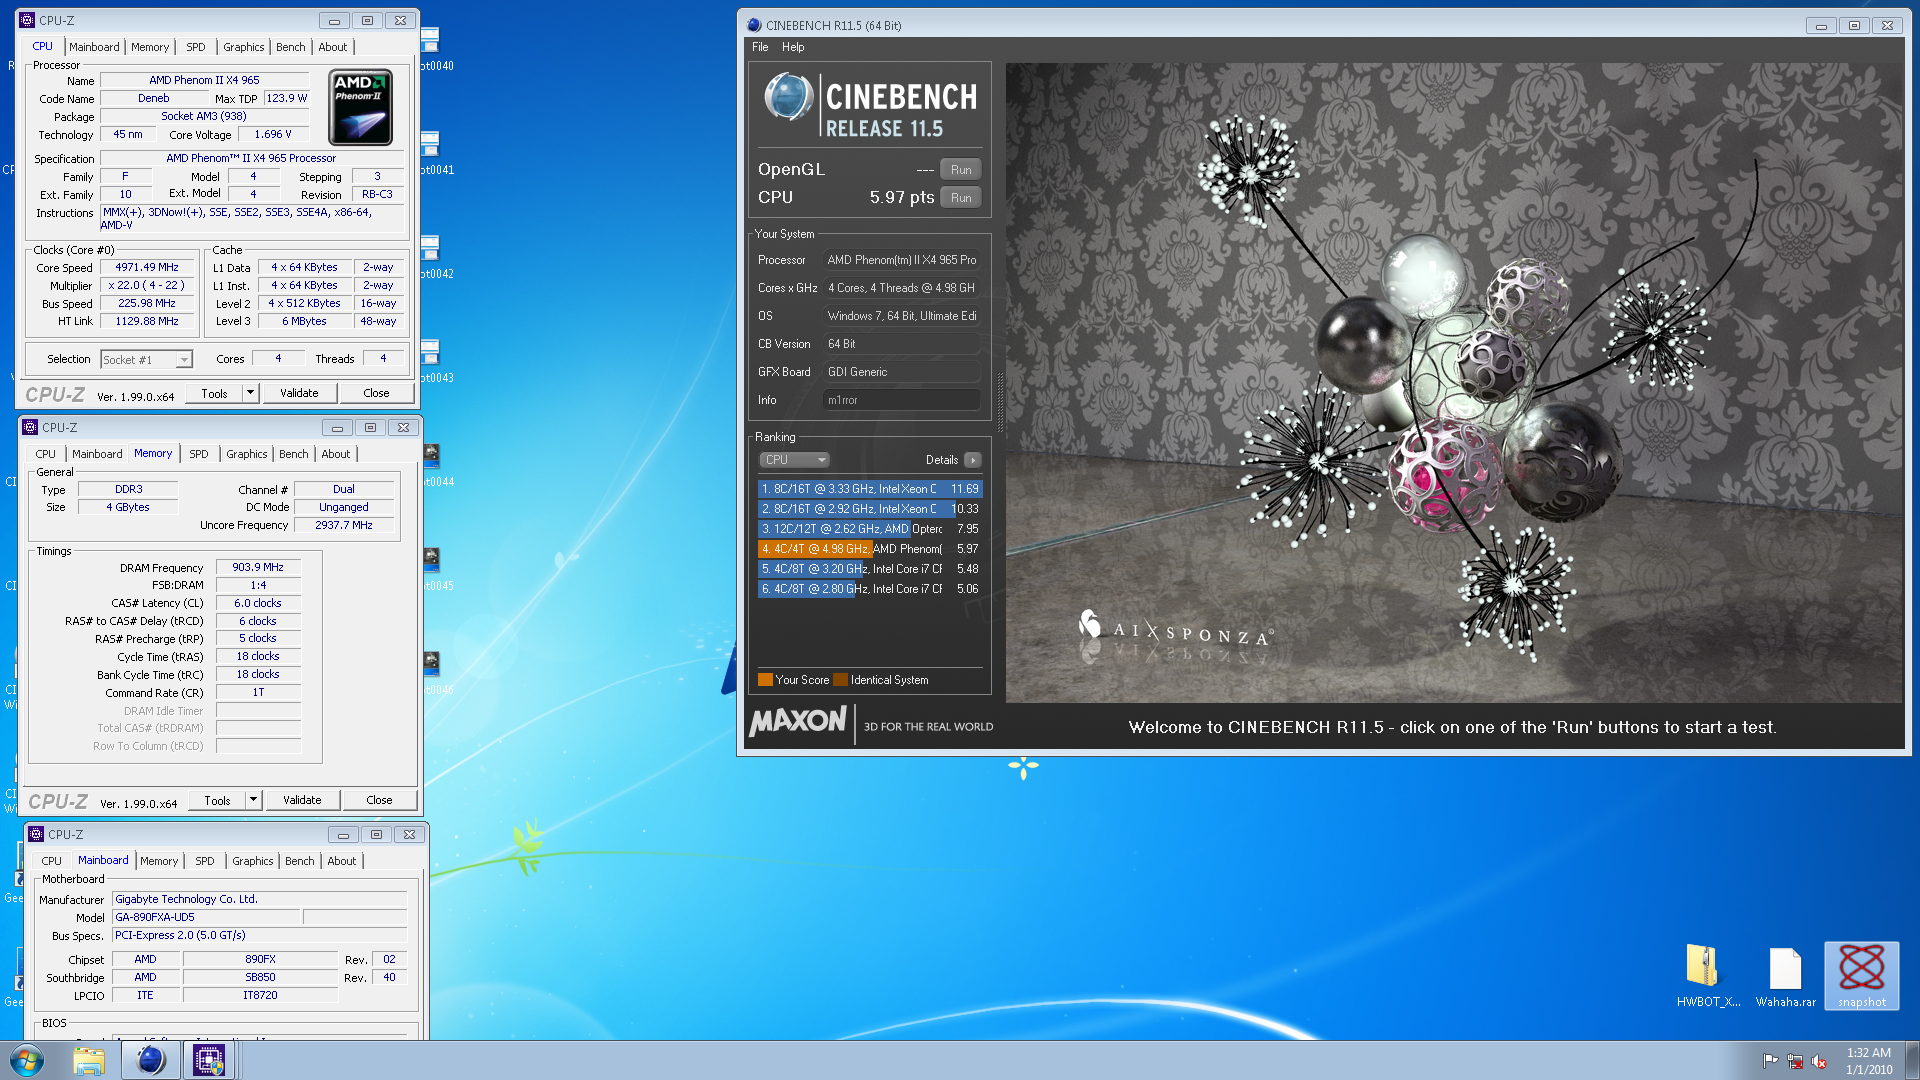This screenshot has width=1920, height=1080.
Task: Select ranking row 1 Intel Xeon 11.69
Action: tap(870, 489)
